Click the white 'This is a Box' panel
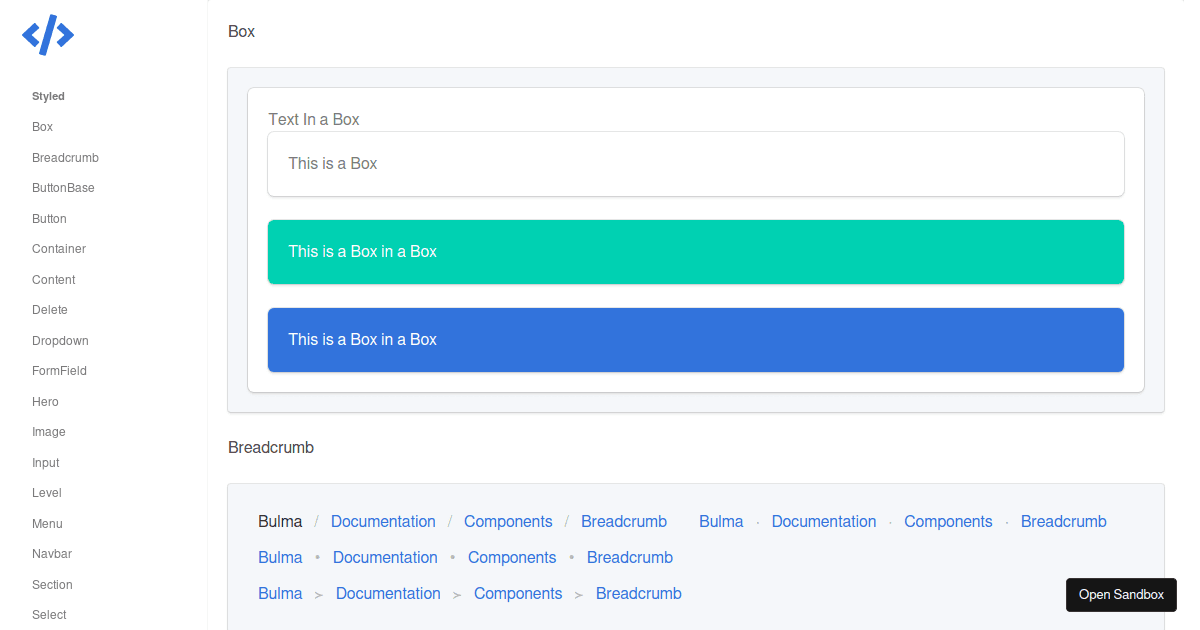The image size is (1200, 630). 695,164
